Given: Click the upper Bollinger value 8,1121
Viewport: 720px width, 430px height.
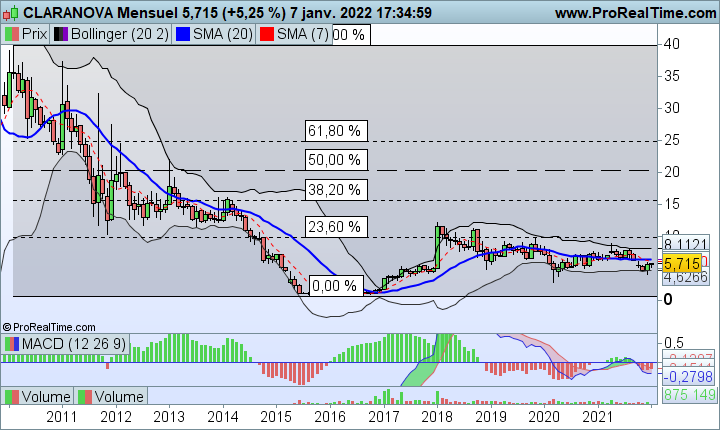Looking at the screenshot, I should click(x=685, y=243).
